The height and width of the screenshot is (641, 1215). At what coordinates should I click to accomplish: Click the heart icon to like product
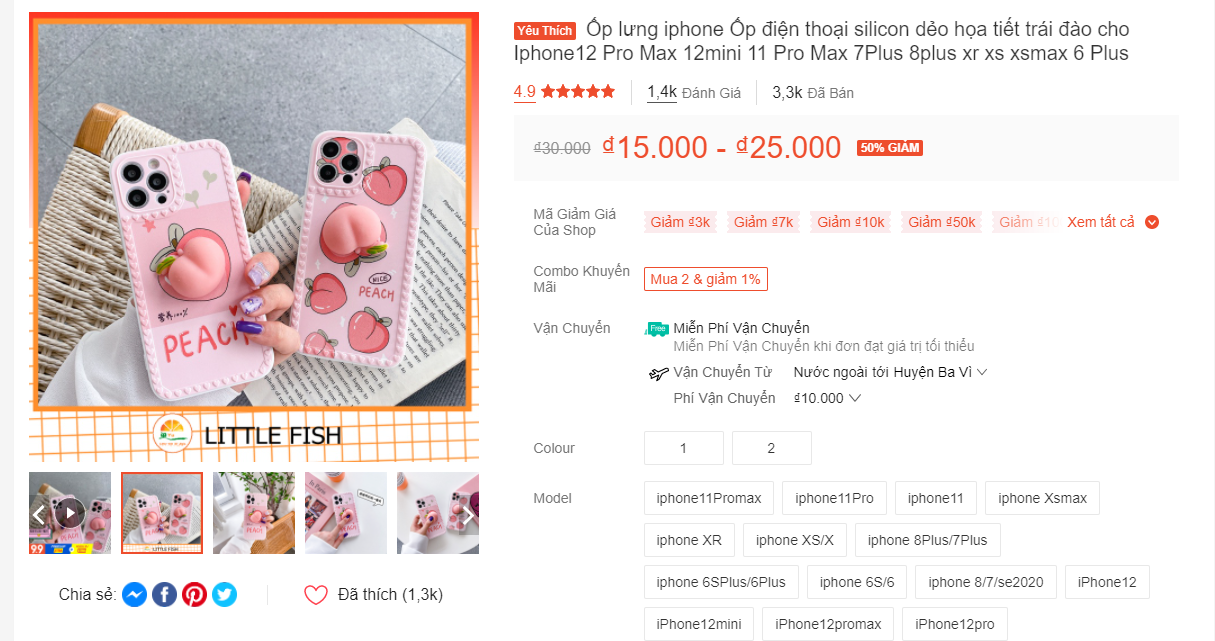tap(316, 595)
